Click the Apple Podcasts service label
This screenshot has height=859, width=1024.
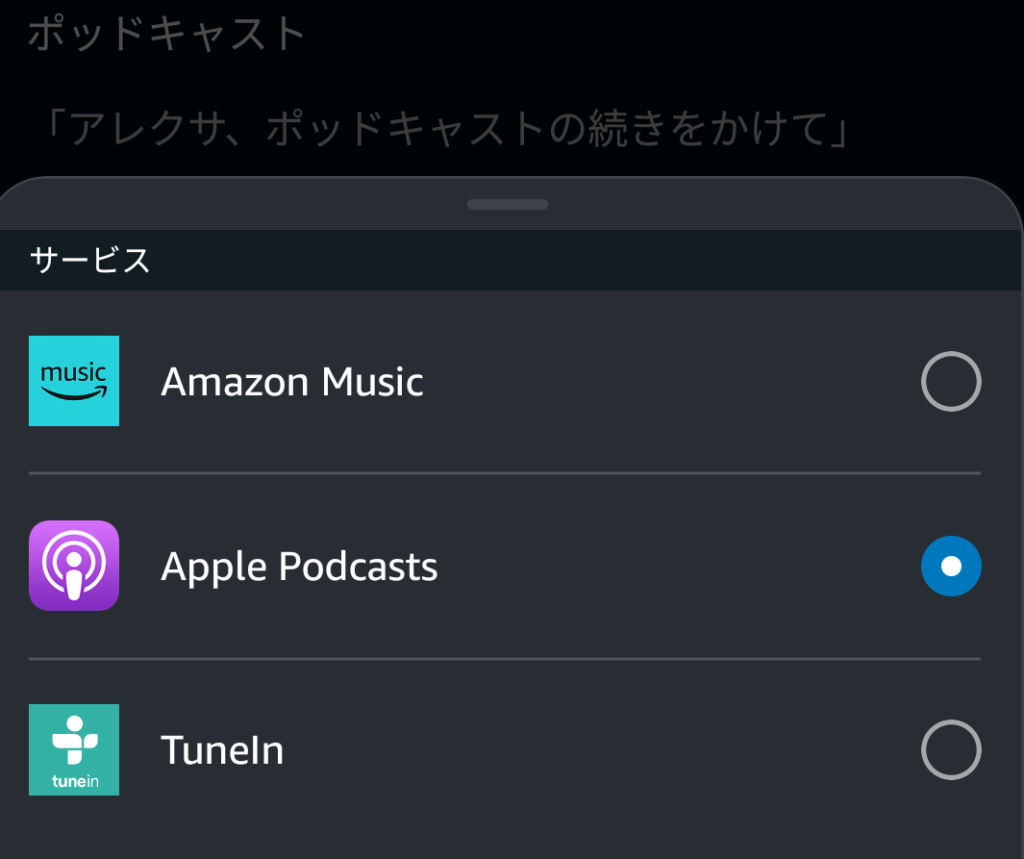click(299, 566)
